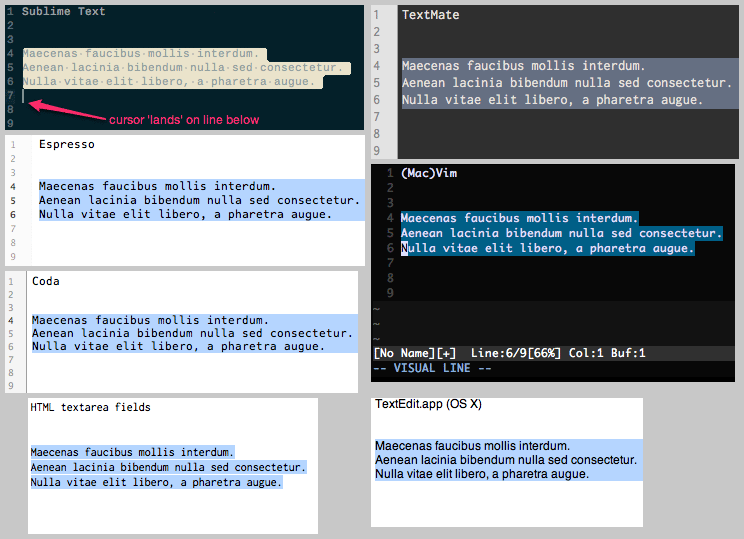The image size is (744, 539).
Task: Click 'Nulla vitae' line in Espresso
Action: (x=185, y=214)
